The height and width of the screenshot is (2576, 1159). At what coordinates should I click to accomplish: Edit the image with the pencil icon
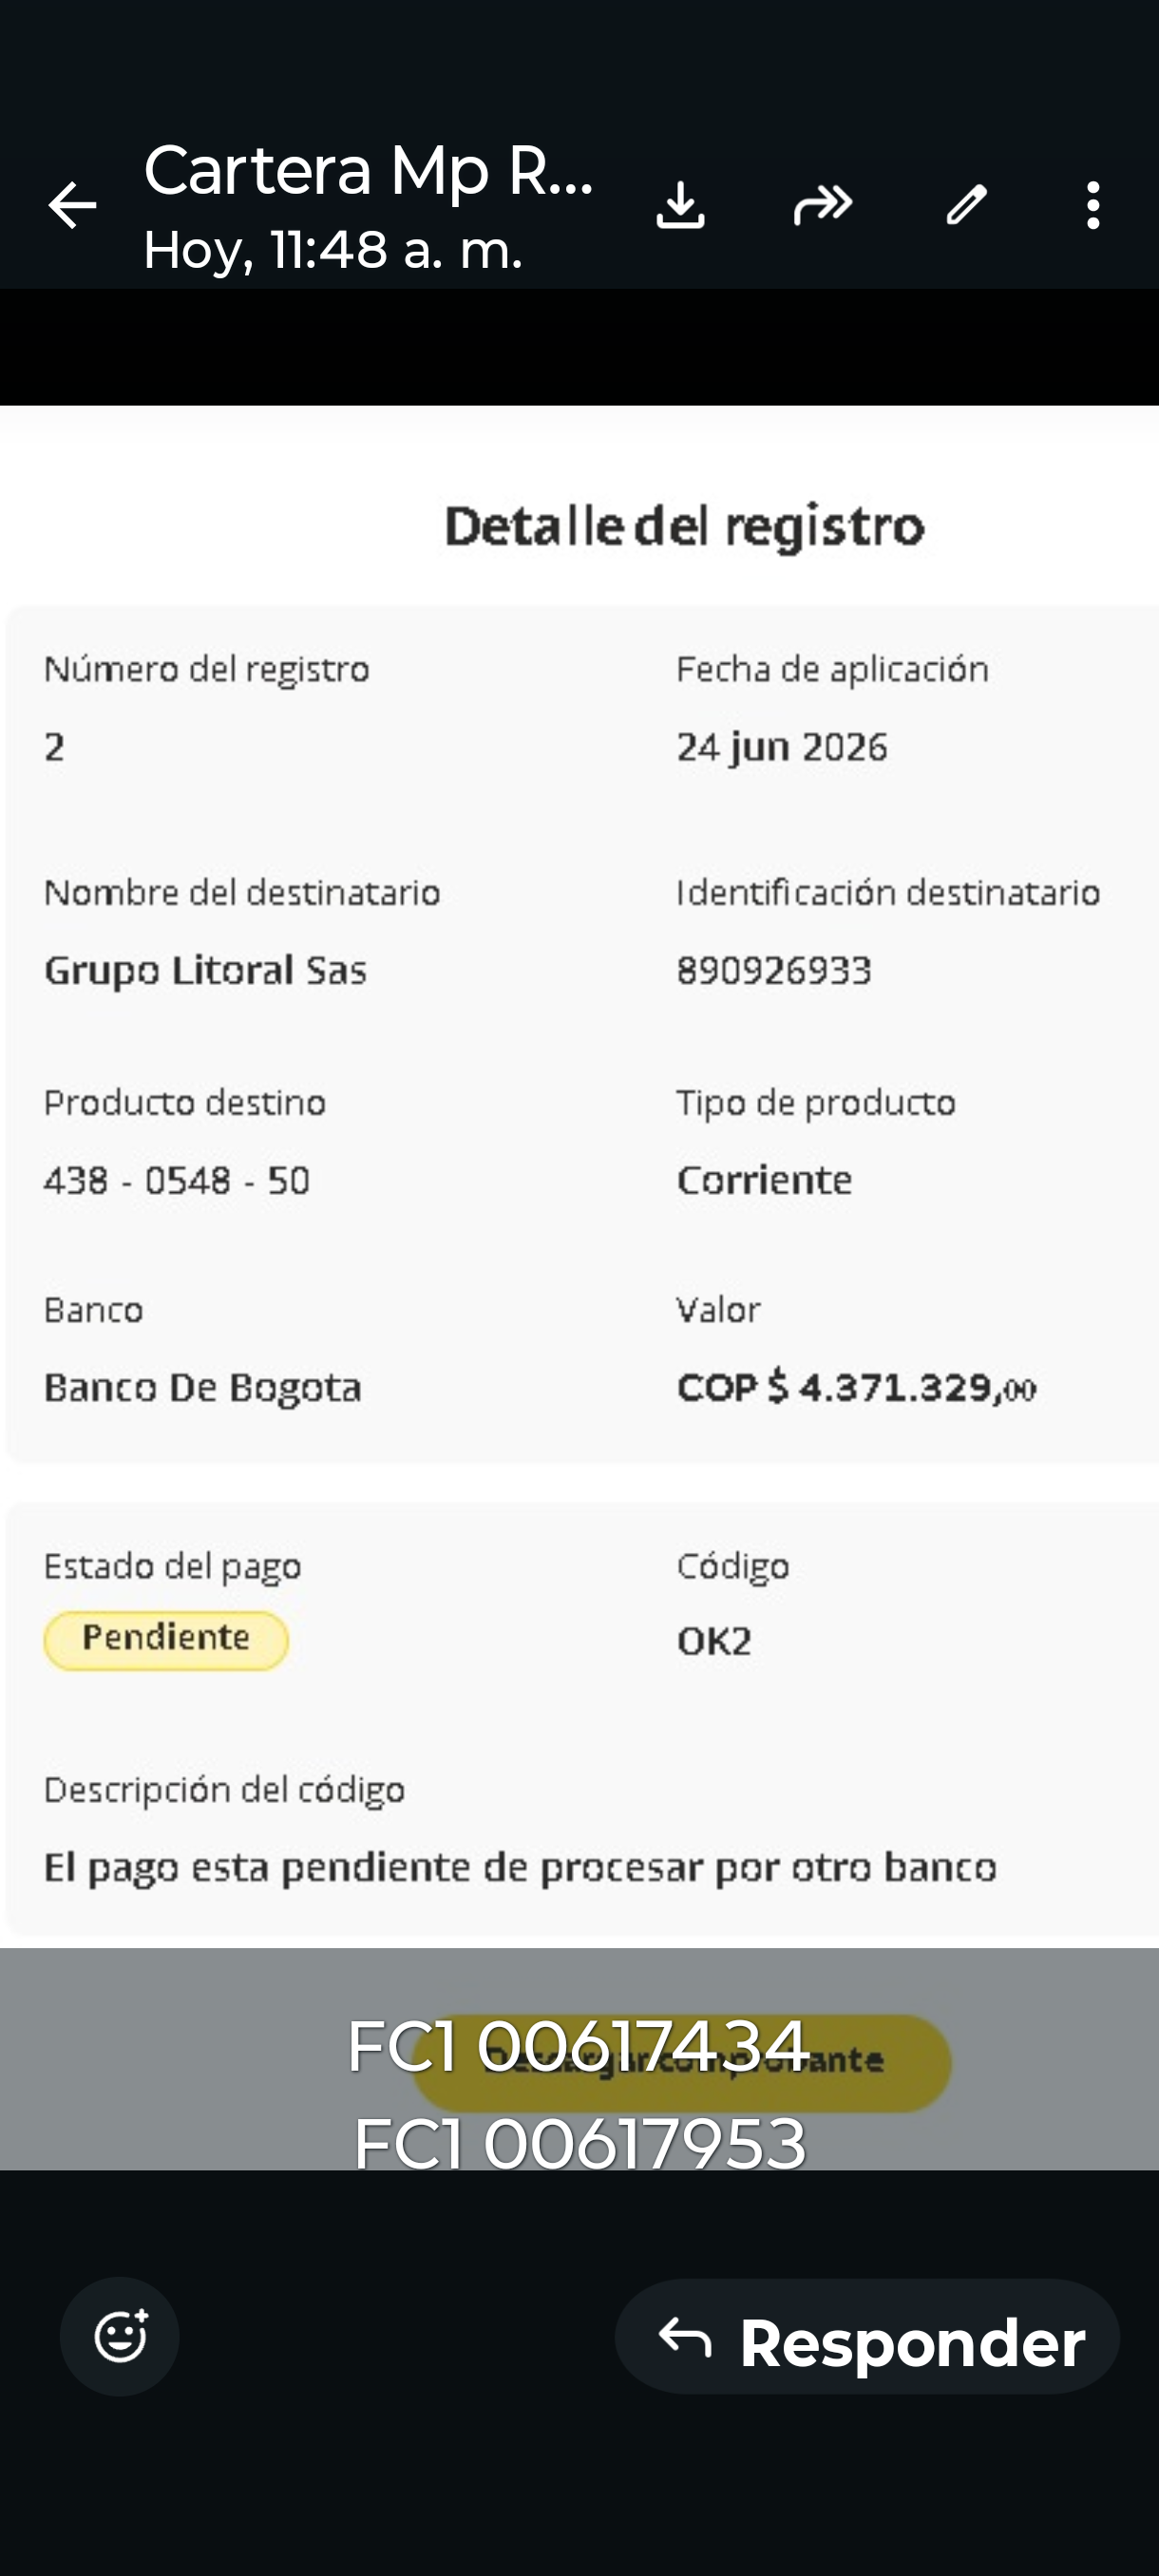pos(966,206)
